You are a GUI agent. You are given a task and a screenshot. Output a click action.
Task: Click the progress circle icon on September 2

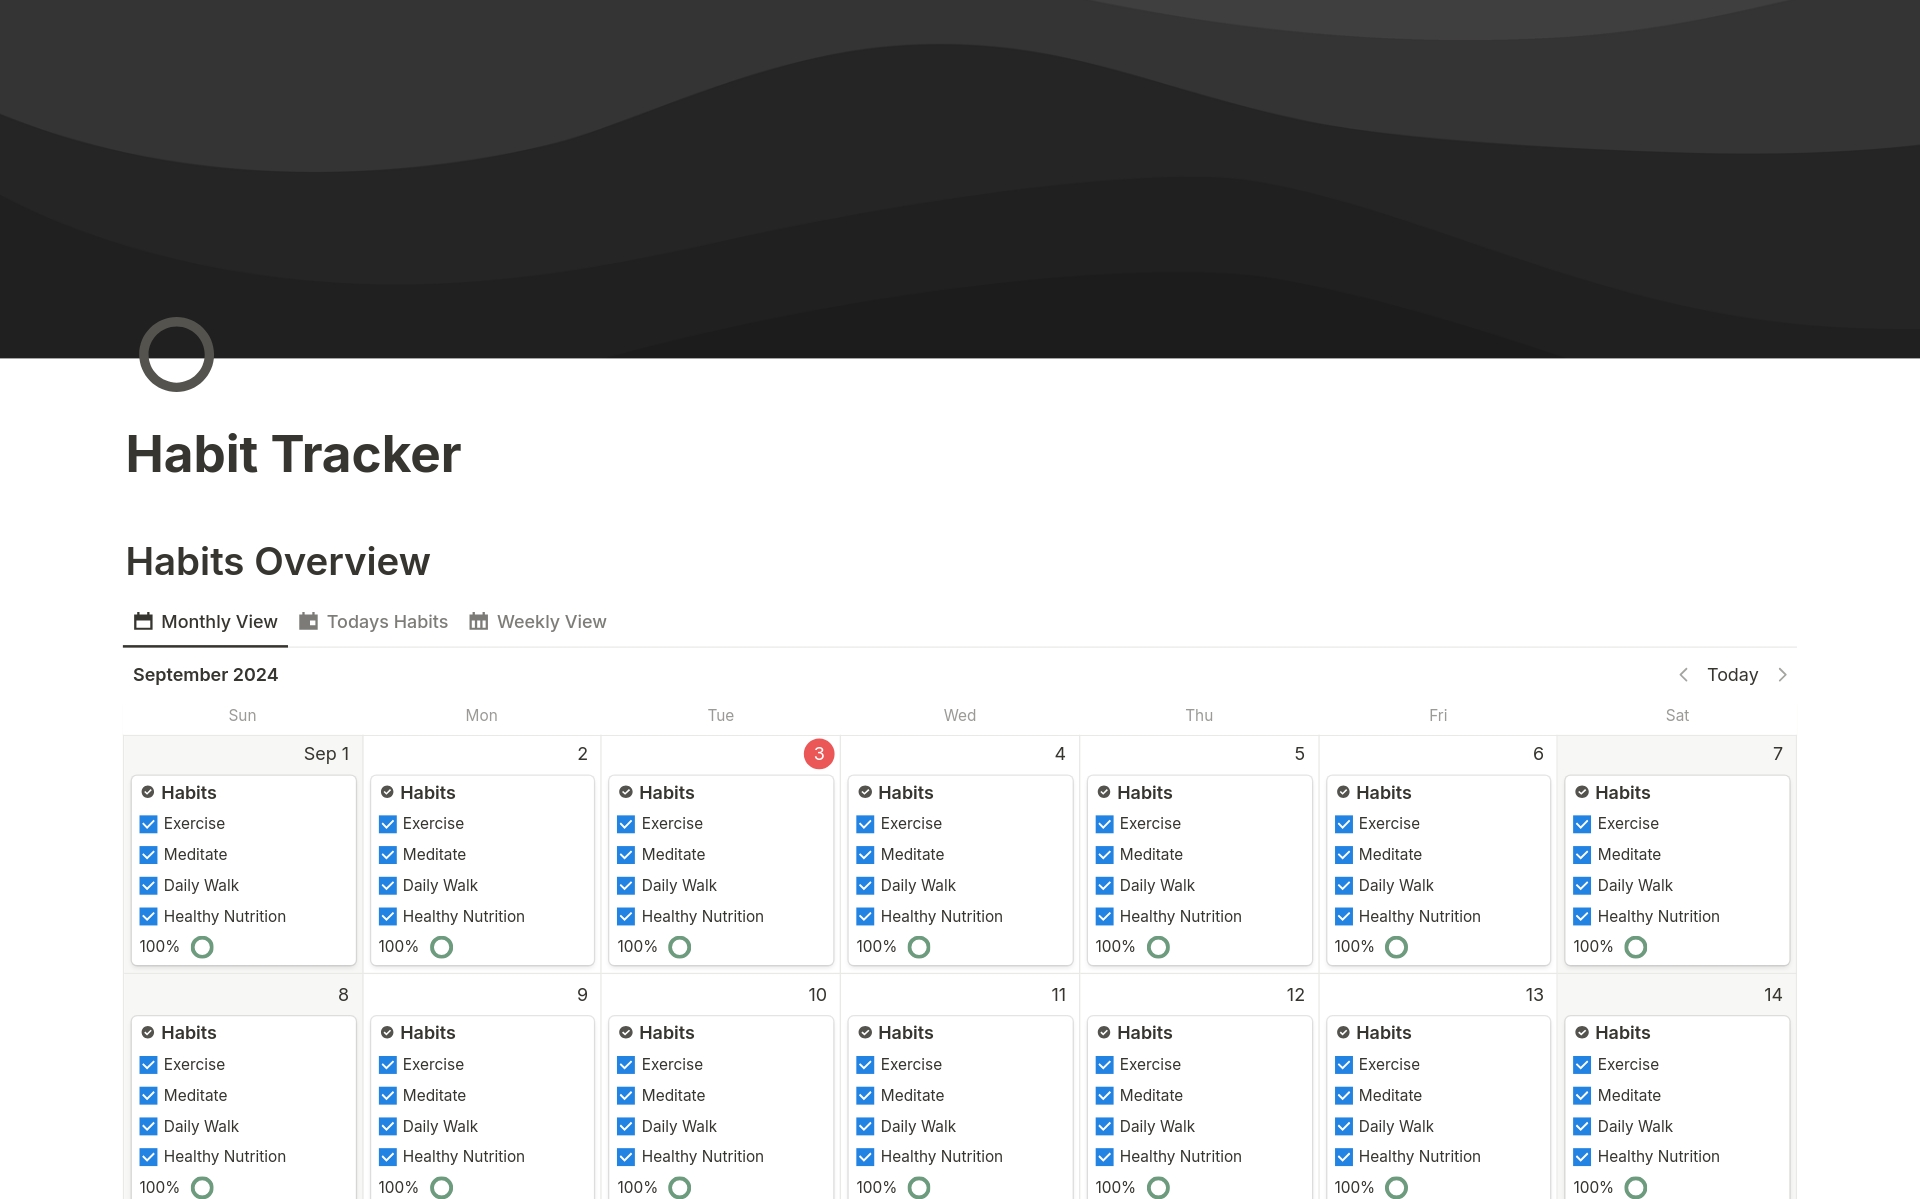441,947
